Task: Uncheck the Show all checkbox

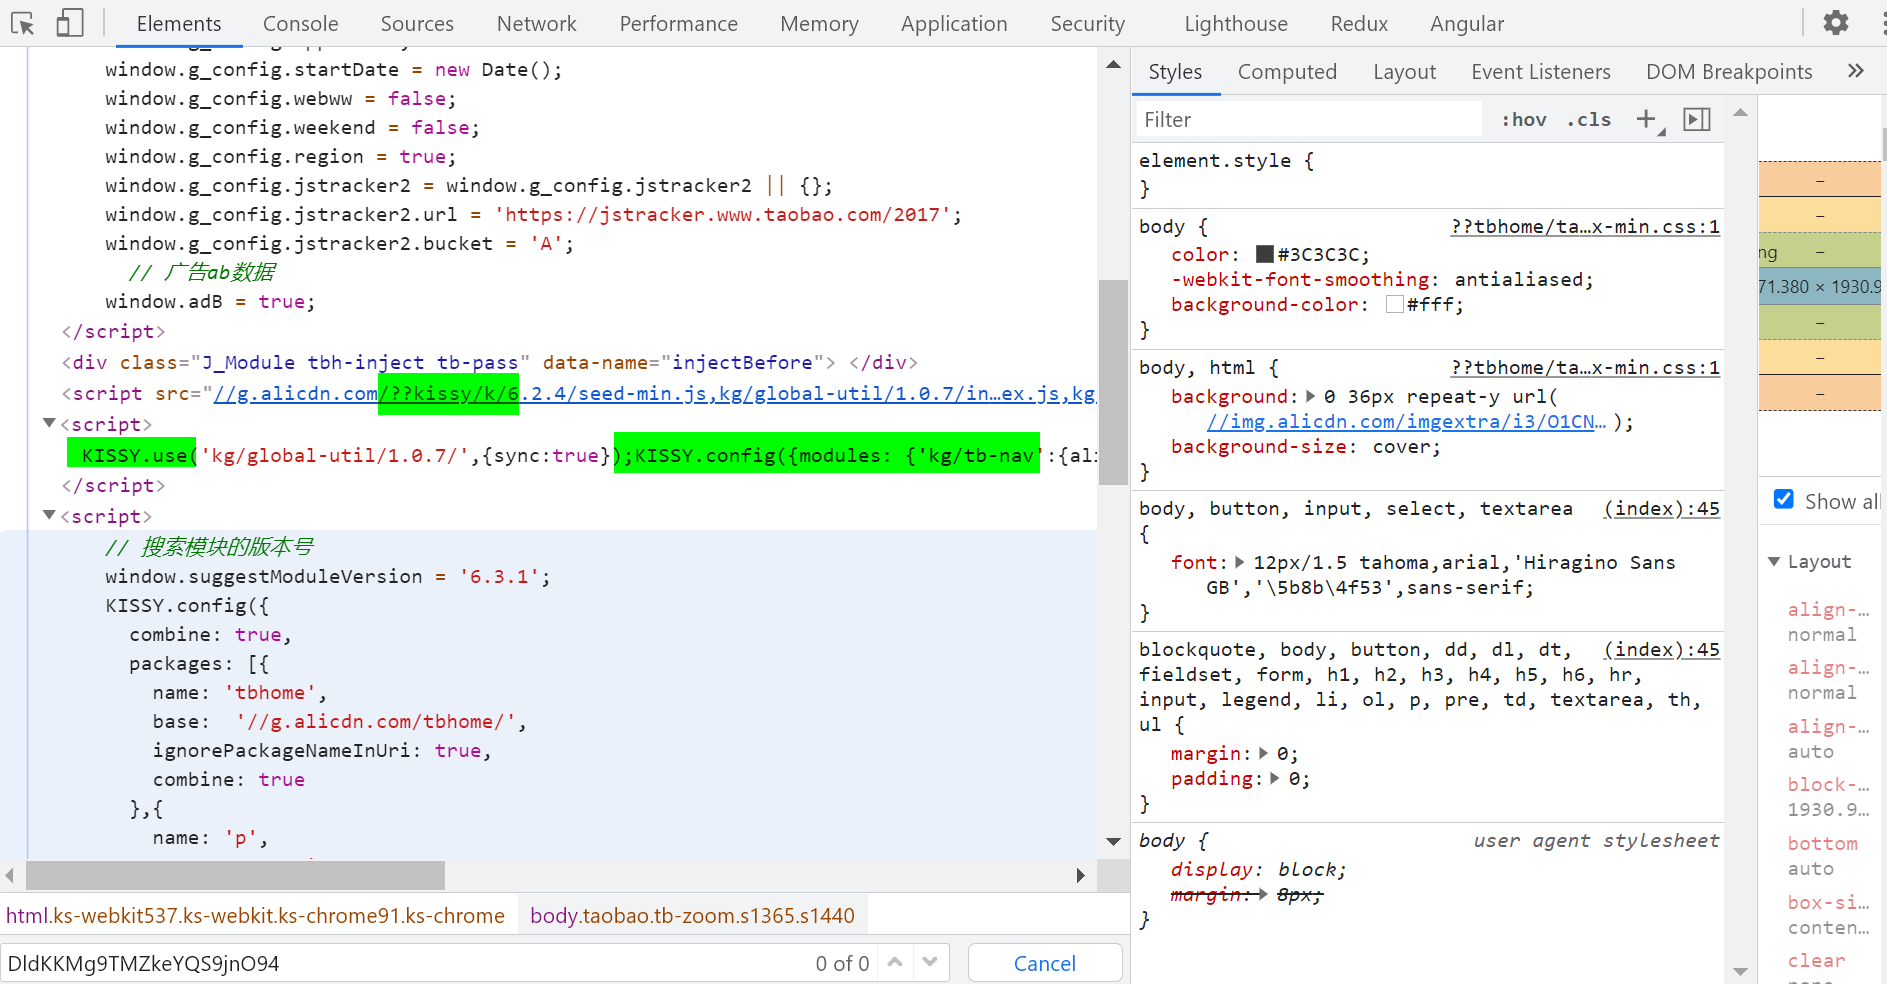Action: 1783,499
